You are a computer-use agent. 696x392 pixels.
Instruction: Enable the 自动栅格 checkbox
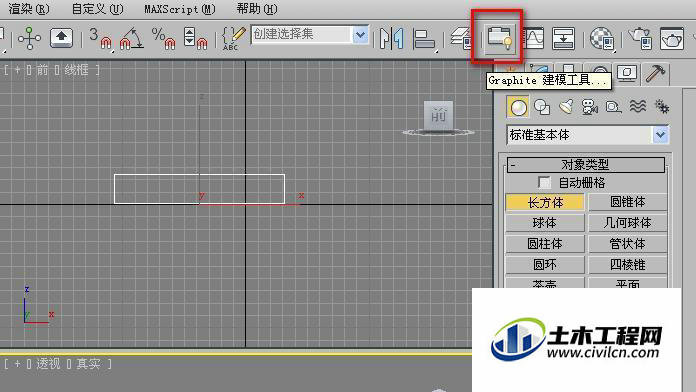(544, 182)
